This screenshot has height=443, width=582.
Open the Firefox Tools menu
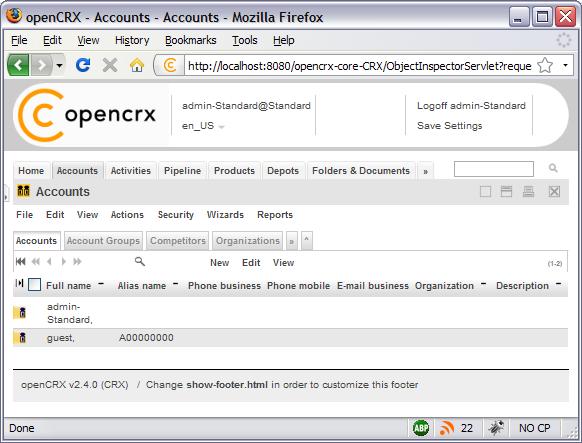pos(245,40)
